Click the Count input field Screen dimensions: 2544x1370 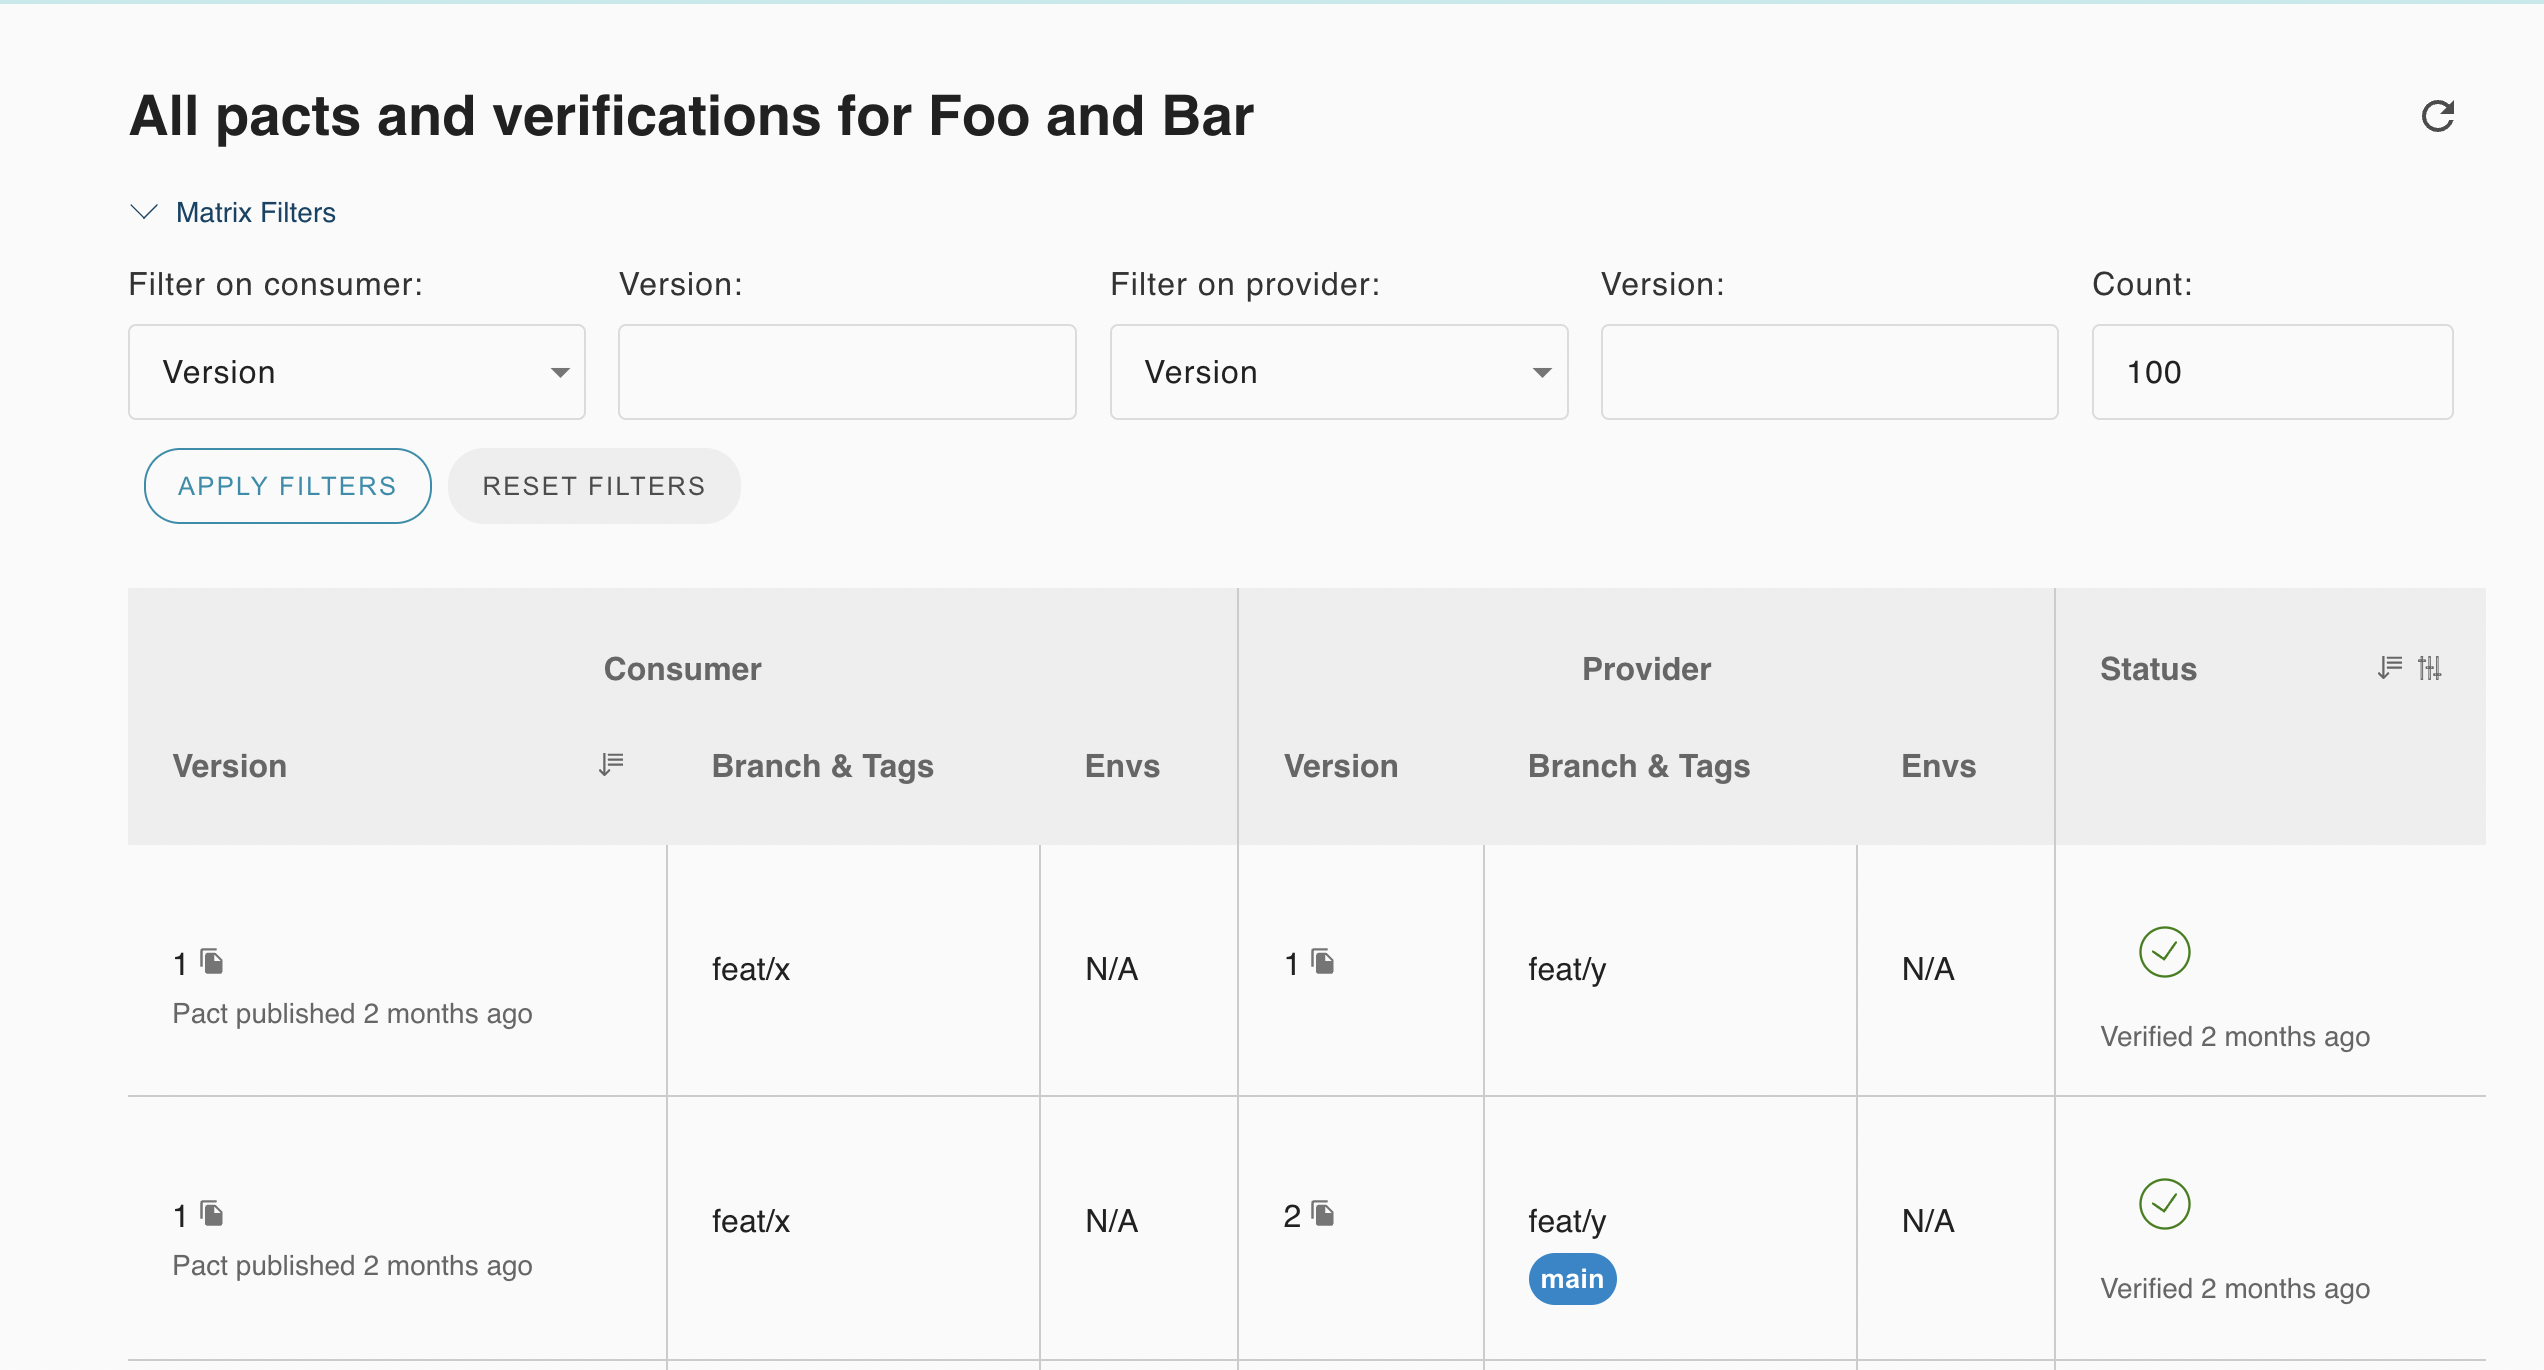click(2272, 372)
